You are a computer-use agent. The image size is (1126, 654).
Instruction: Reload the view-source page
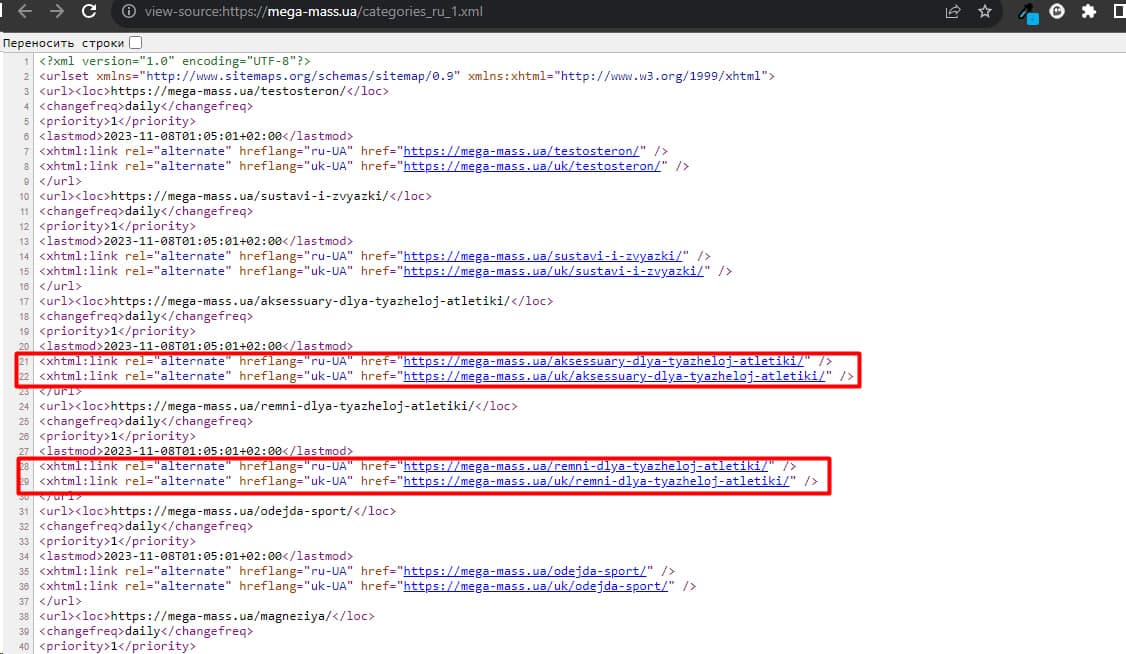pyautogui.click(x=89, y=11)
